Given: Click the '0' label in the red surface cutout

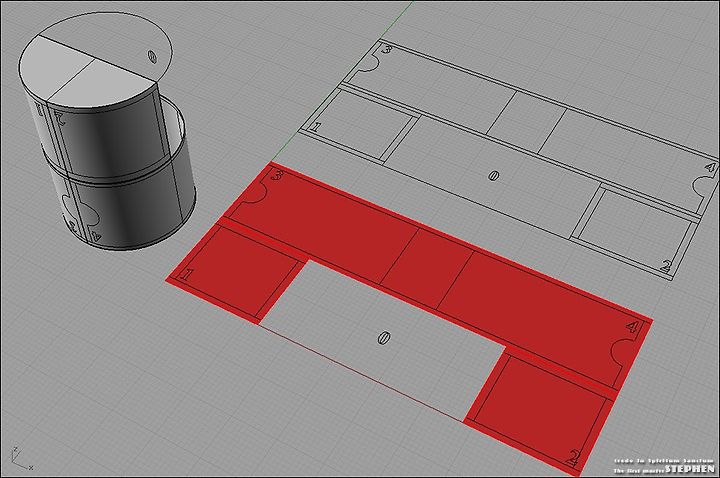Looking at the screenshot, I should click(x=383, y=339).
